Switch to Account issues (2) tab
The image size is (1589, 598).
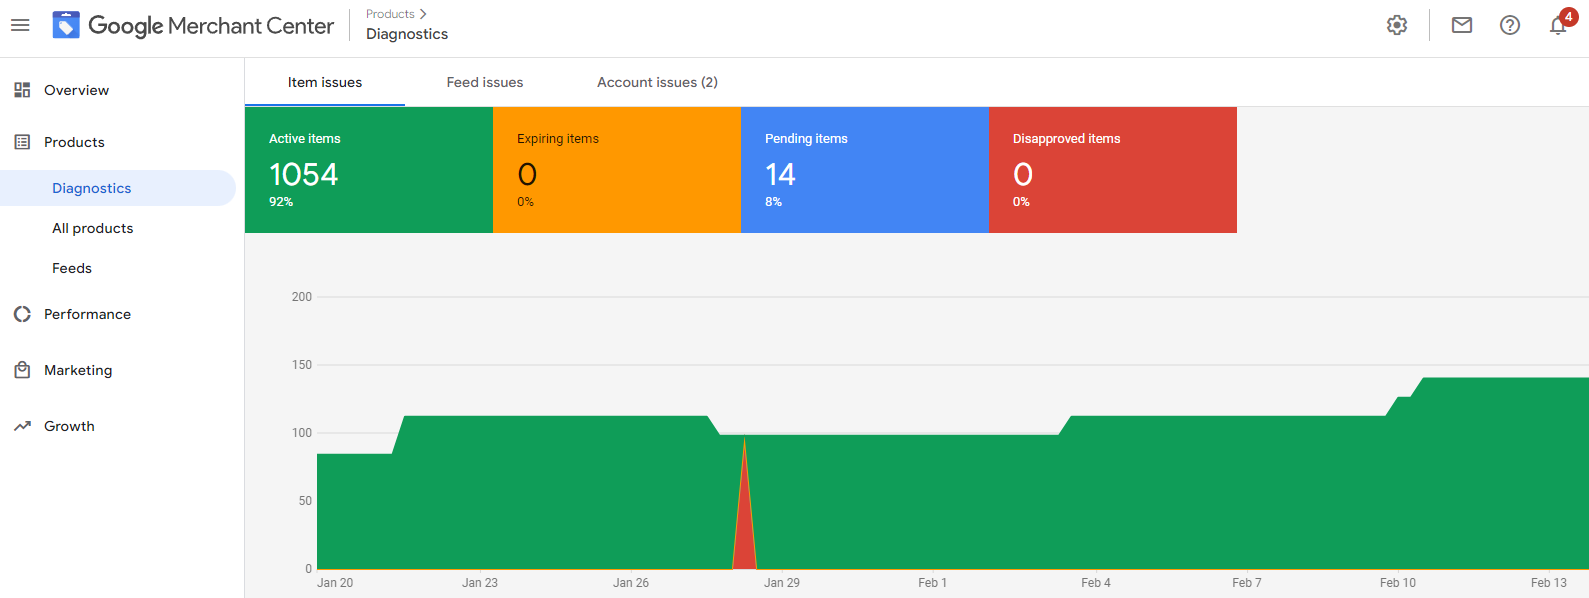pos(657,82)
